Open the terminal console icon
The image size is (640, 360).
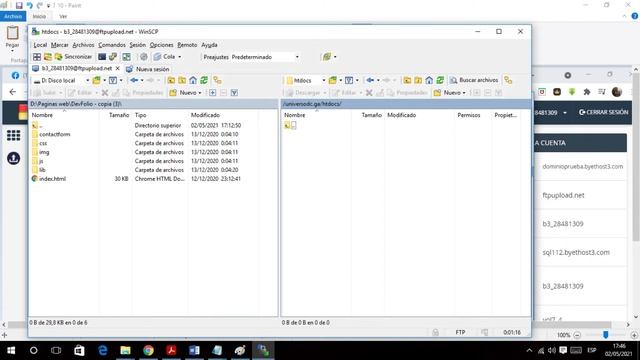coord(102,57)
